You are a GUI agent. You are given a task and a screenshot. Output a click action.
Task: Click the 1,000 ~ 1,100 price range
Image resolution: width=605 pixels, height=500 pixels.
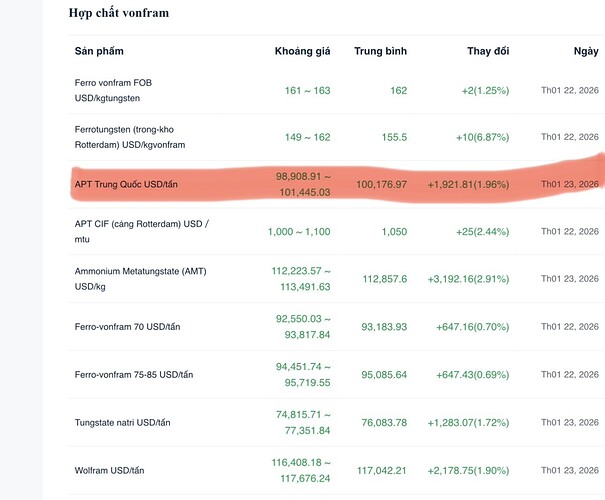coord(298,231)
